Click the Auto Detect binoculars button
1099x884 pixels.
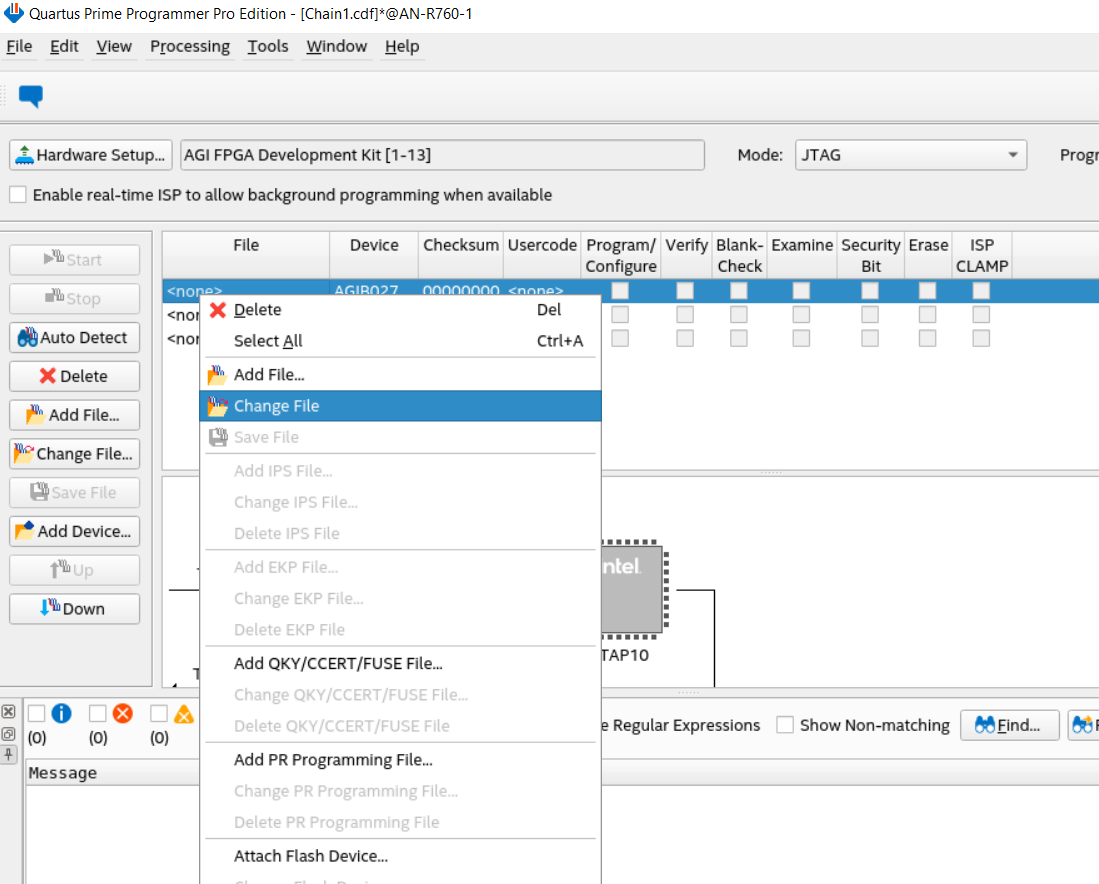[x=74, y=338]
